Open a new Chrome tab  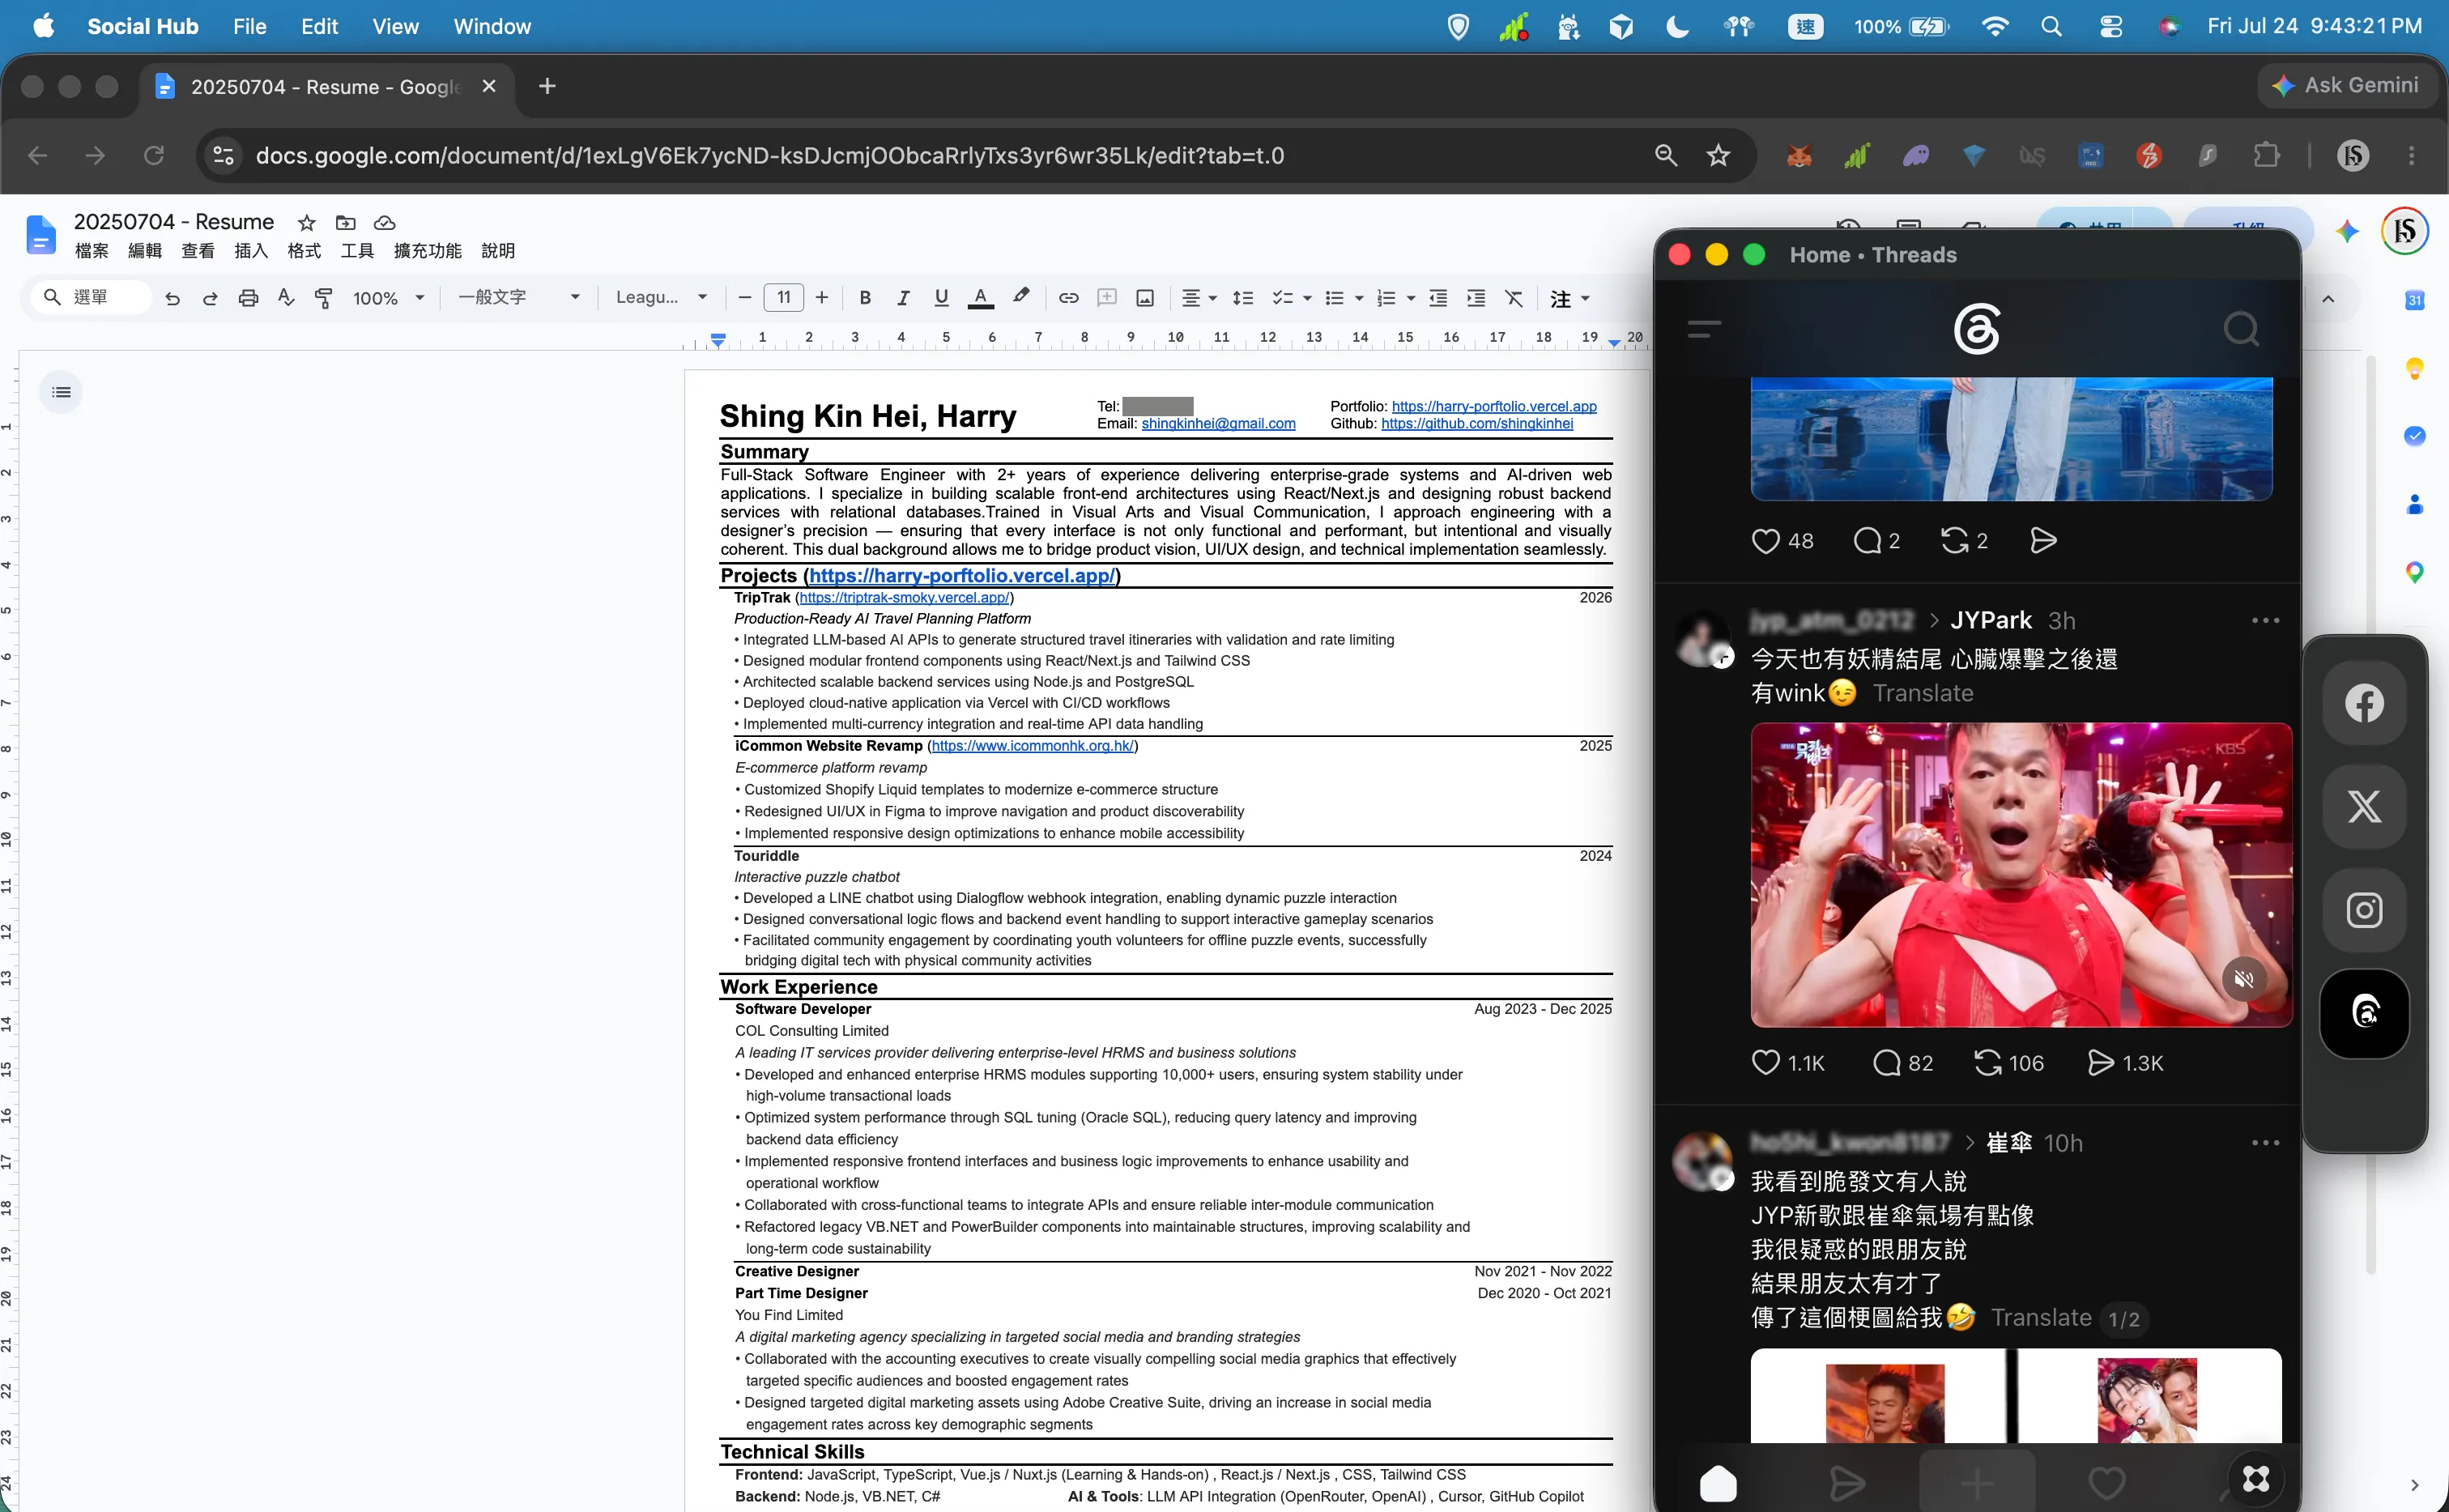click(547, 86)
